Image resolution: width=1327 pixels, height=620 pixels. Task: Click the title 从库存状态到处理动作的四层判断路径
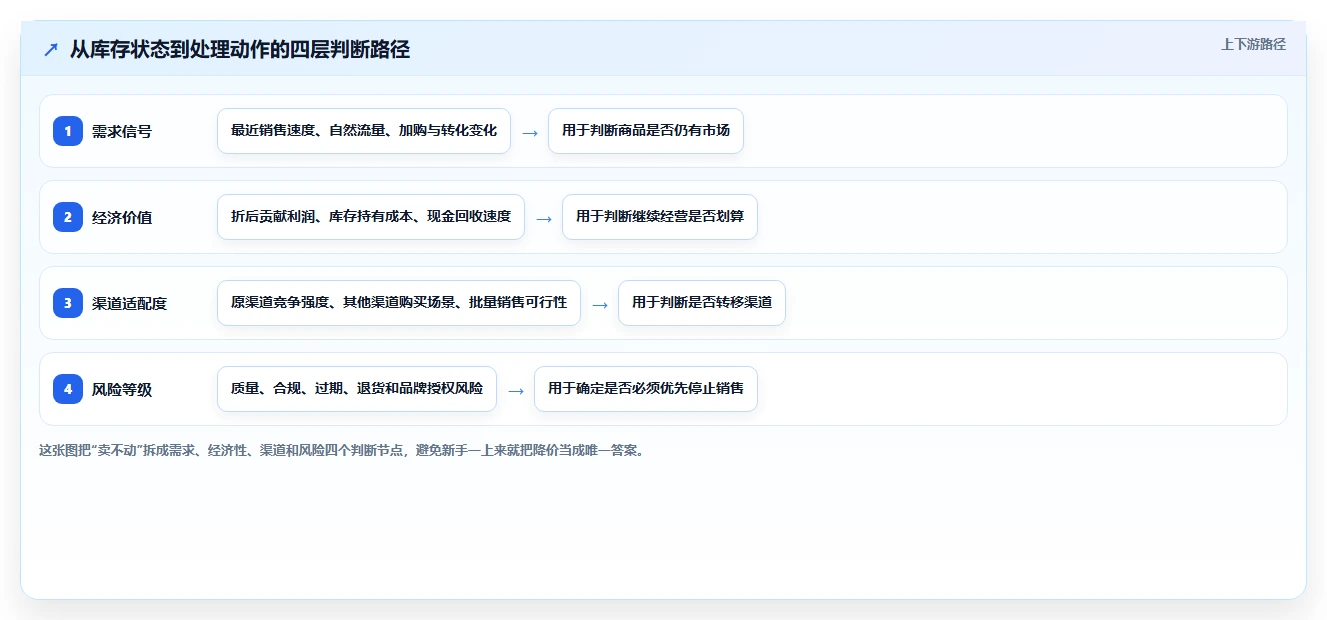pyautogui.click(x=240, y=49)
